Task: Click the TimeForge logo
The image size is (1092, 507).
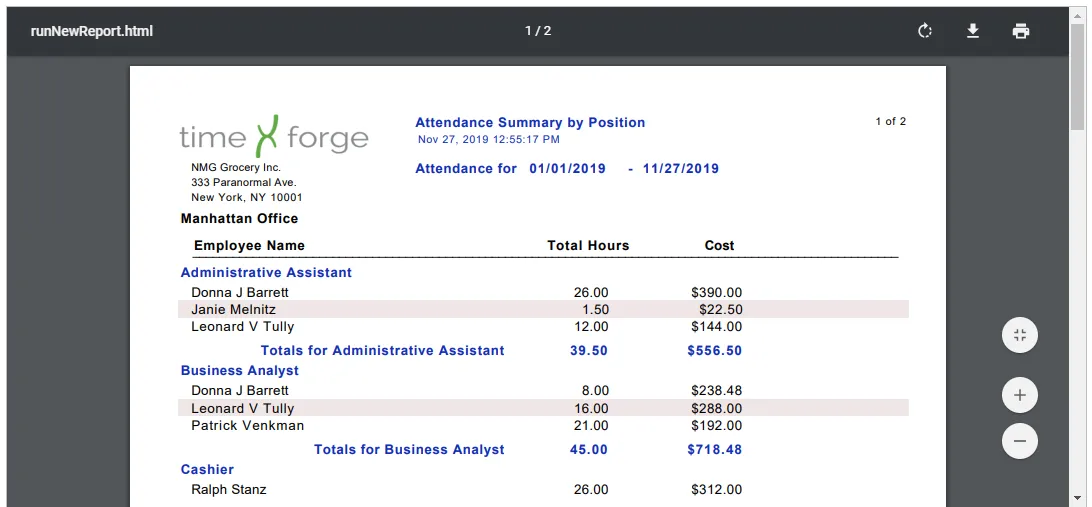Action: [x=274, y=136]
